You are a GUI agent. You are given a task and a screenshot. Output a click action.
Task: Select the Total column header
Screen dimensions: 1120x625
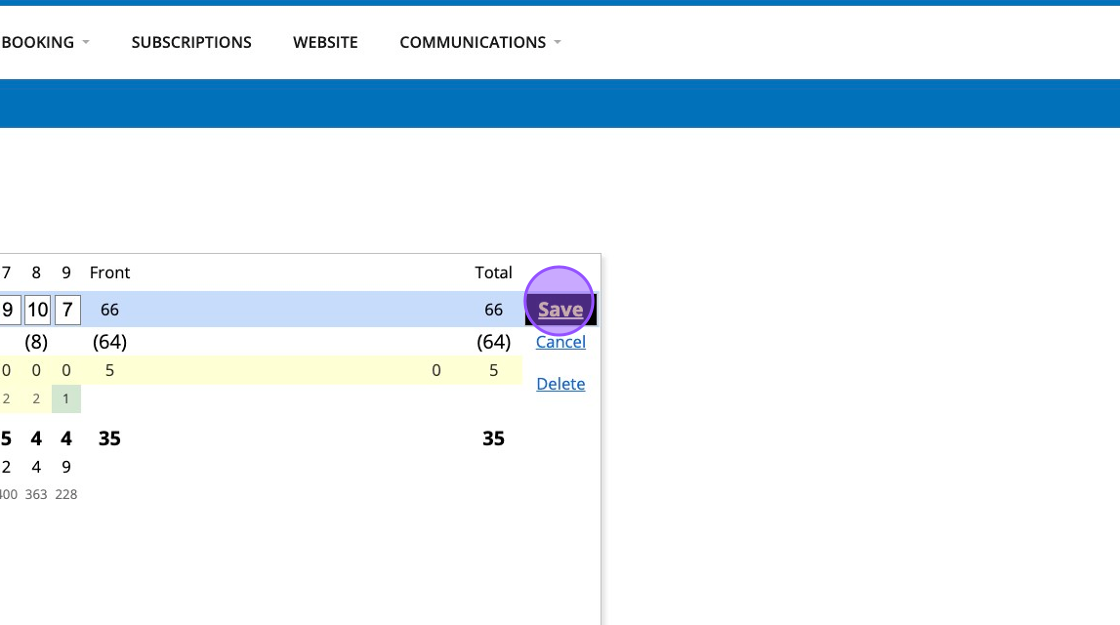tap(494, 273)
